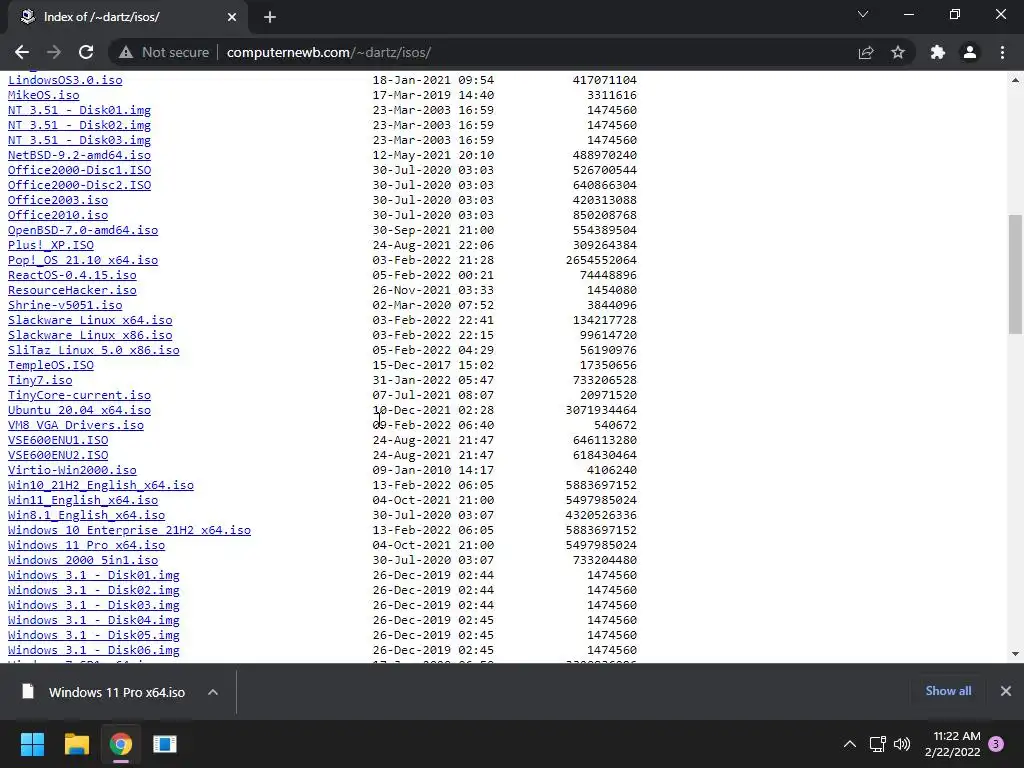Open the Plus!_XP.ISO link
The image size is (1024, 768).
[x=50, y=246]
